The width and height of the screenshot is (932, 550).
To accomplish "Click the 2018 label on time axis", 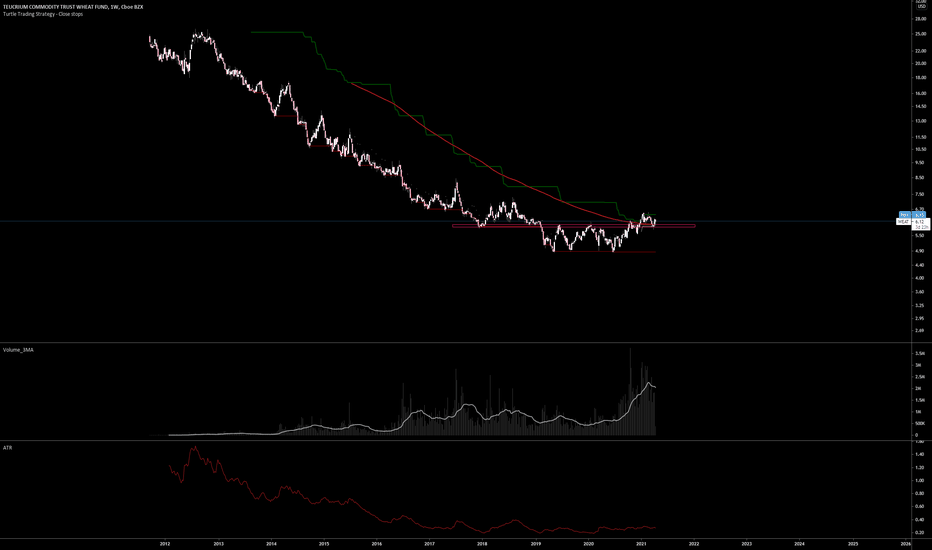I will click(483, 543).
